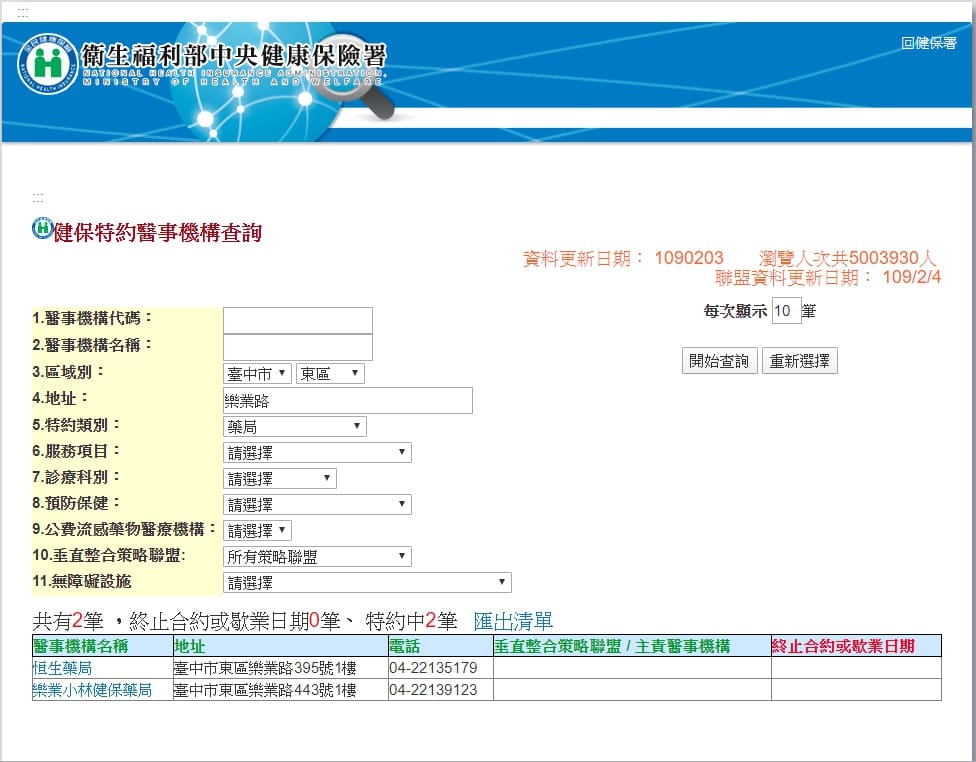Open the 臺中市 city dropdown
Image resolution: width=976 pixels, height=762 pixels.
point(257,374)
